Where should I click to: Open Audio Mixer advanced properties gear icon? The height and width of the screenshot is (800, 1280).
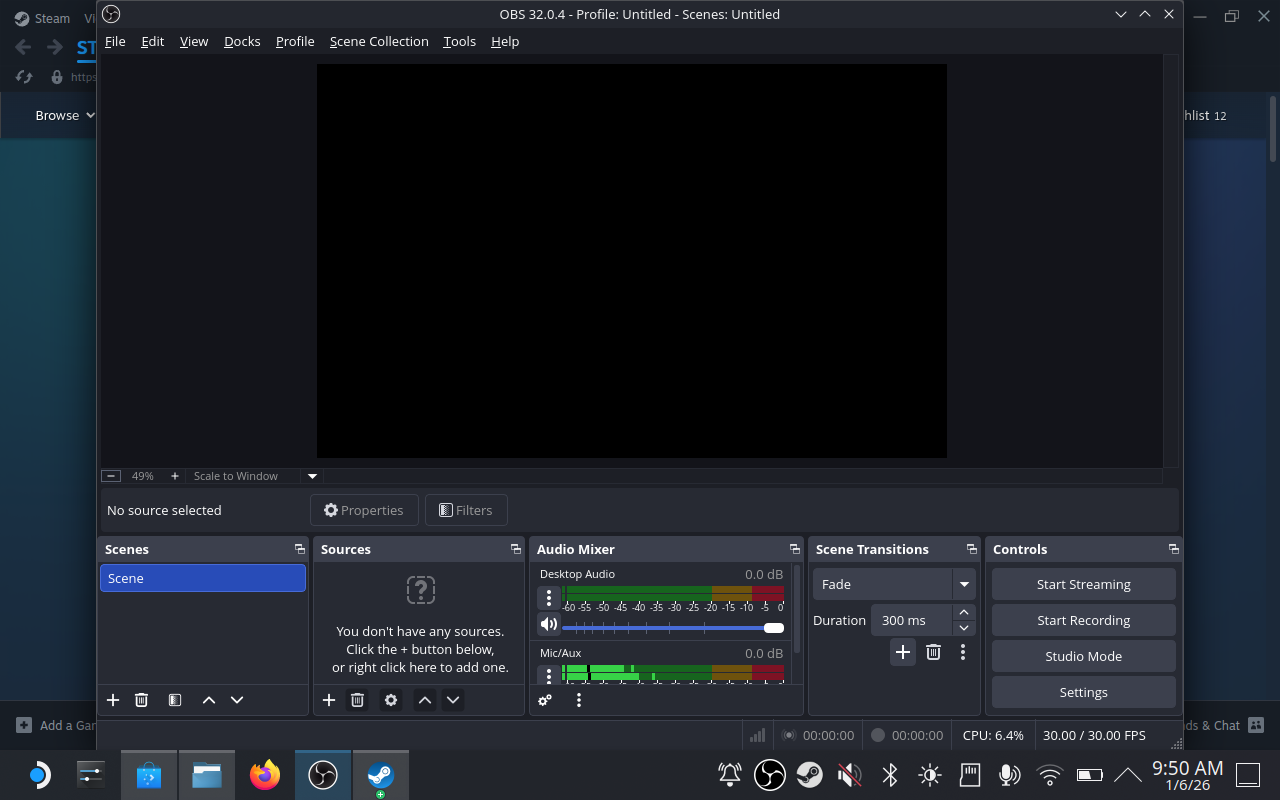(544, 700)
